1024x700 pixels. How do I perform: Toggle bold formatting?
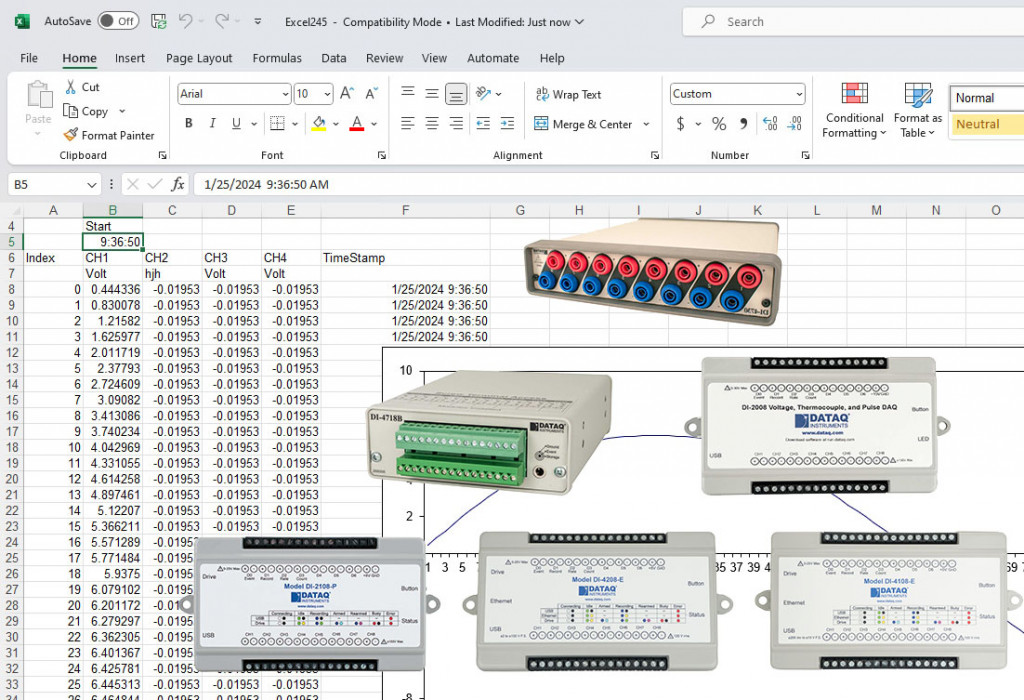[188, 122]
